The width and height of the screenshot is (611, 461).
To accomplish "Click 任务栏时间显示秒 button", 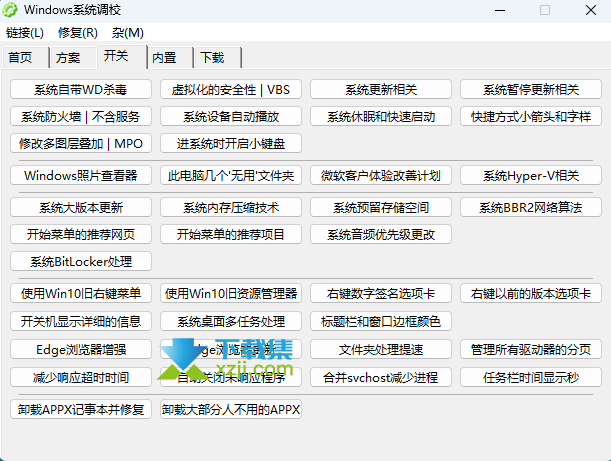I will coord(531,377).
